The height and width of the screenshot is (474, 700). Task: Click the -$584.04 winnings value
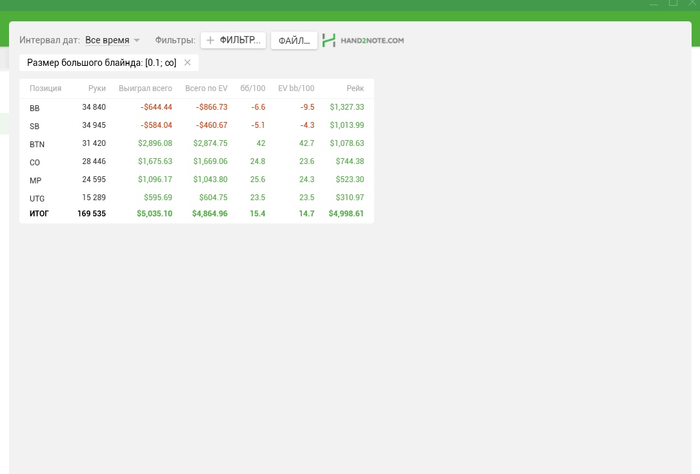pyautogui.click(x=156, y=125)
